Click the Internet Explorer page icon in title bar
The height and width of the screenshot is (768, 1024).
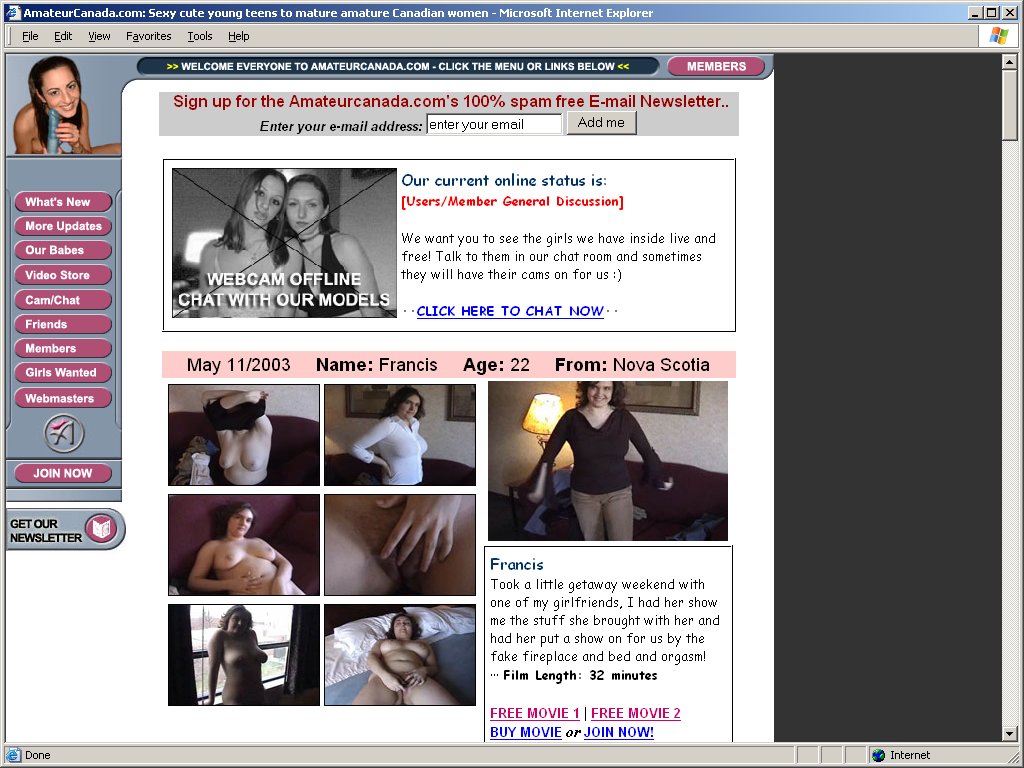(12, 12)
